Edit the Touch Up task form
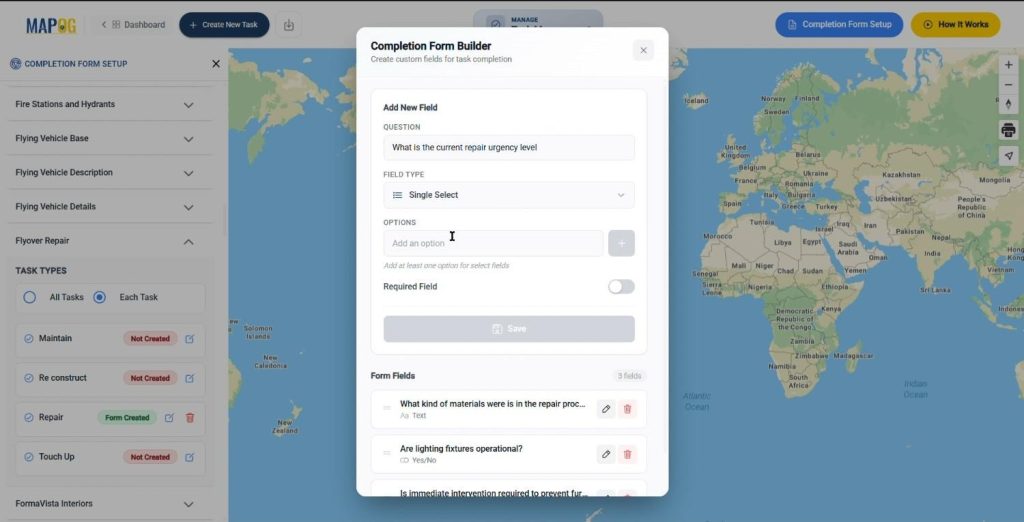Viewport: 1024px width, 522px height. (189, 457)
